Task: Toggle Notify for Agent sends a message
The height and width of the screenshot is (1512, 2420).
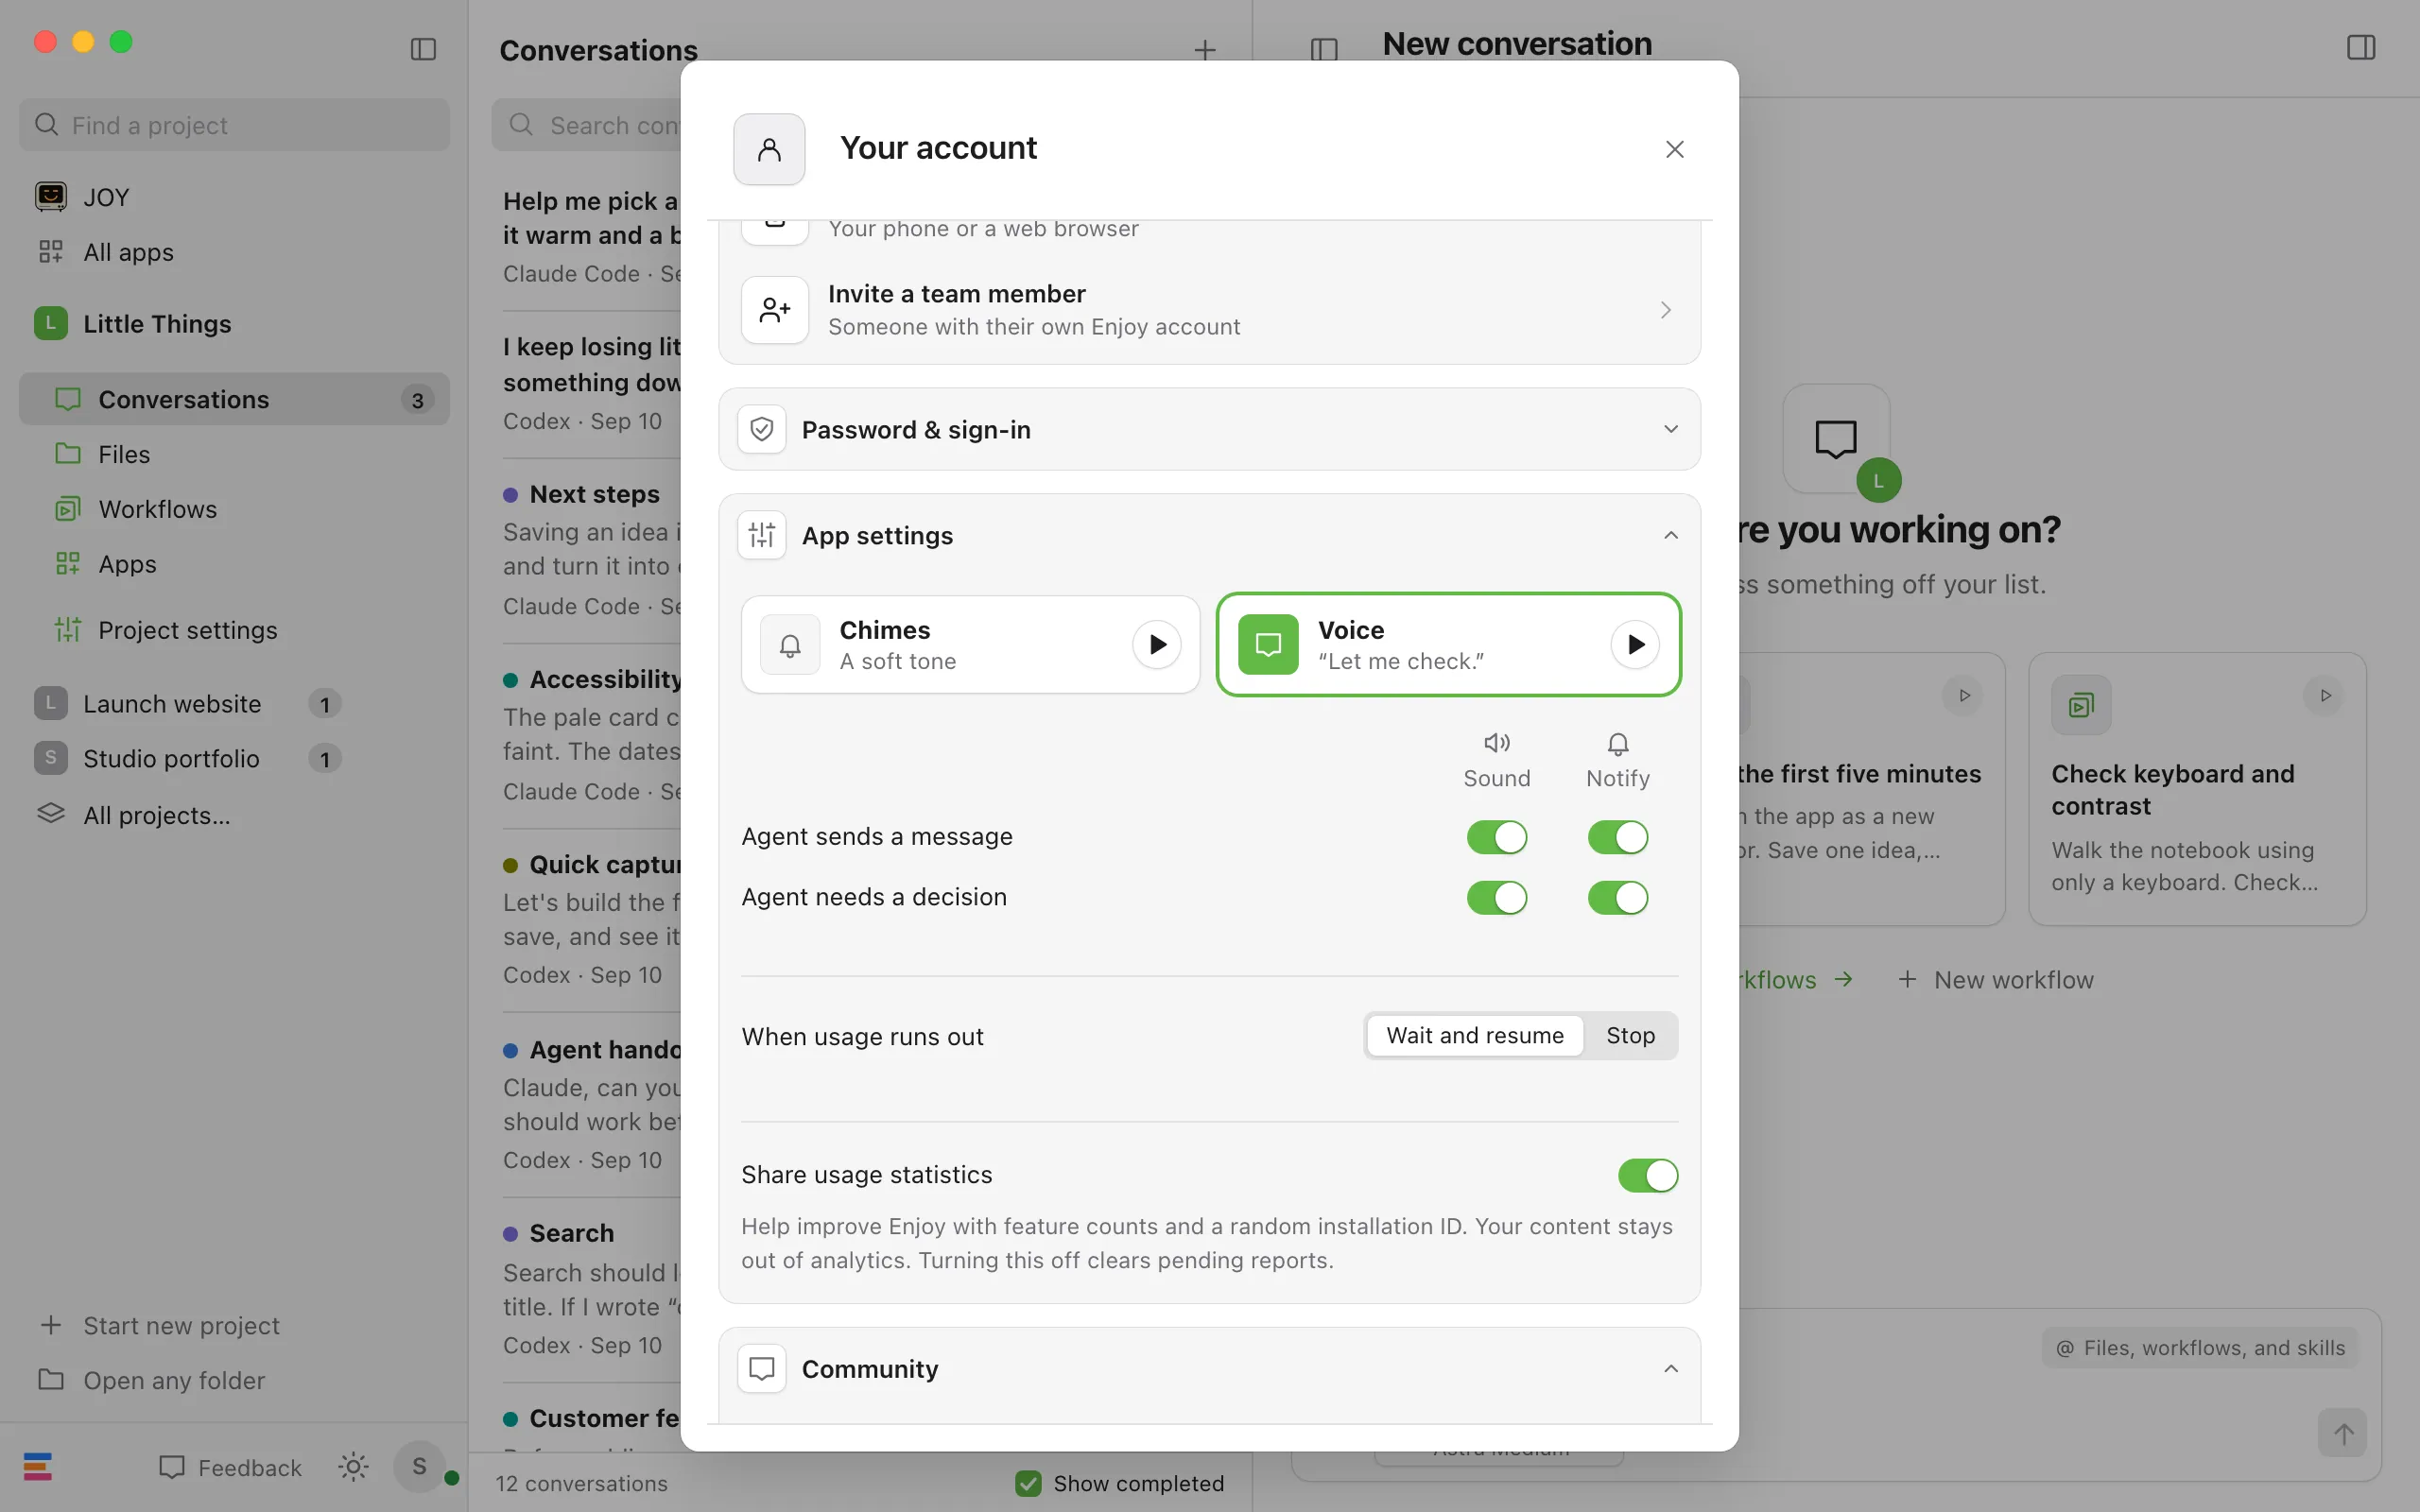Action: [x=1618, y=837]
